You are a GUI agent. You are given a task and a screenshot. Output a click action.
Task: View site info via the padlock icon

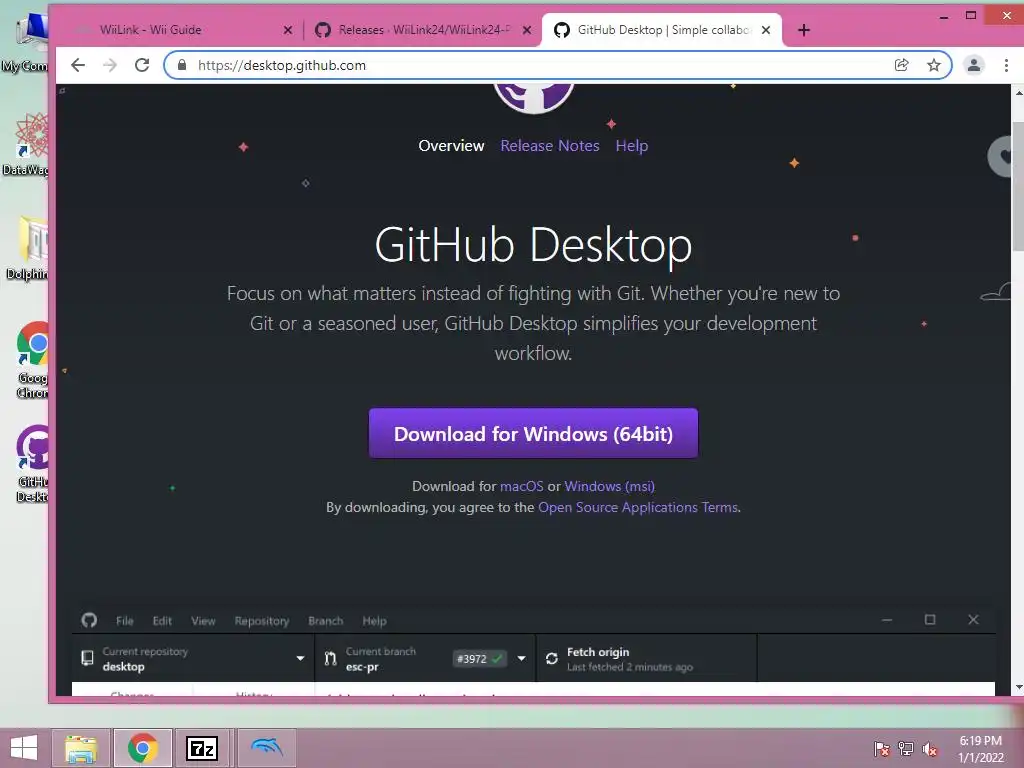tap(182, 65)
